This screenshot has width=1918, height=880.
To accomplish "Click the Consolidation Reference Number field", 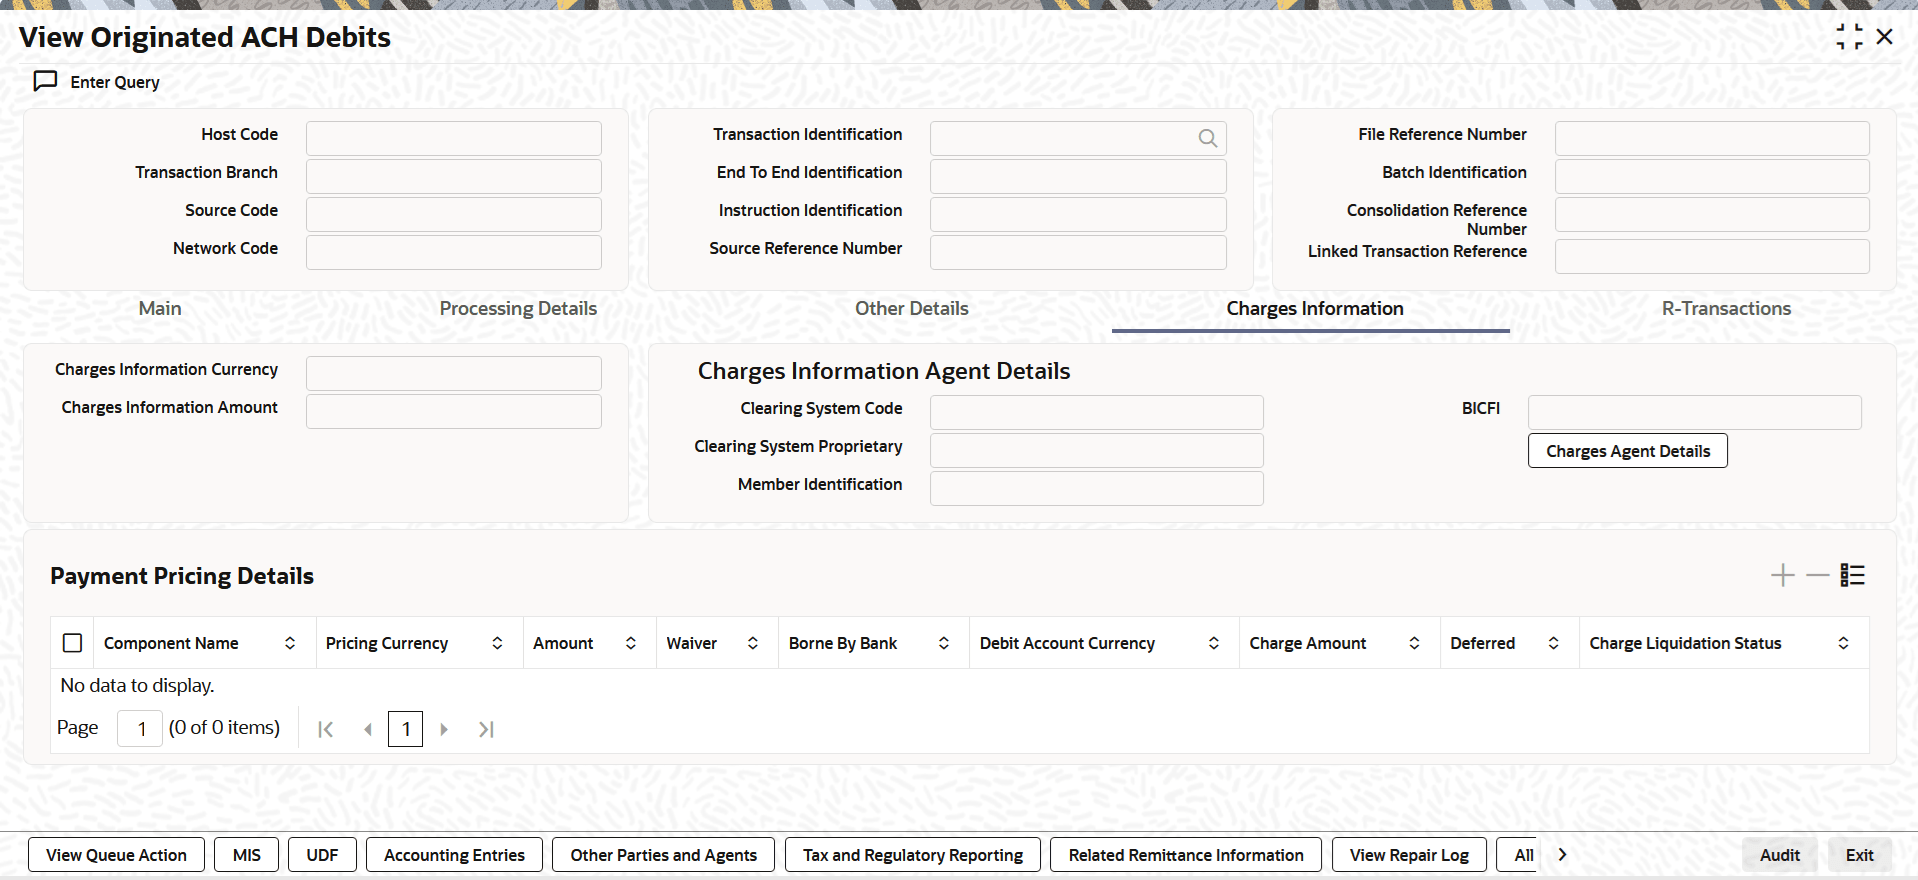I will [1712, 214].
